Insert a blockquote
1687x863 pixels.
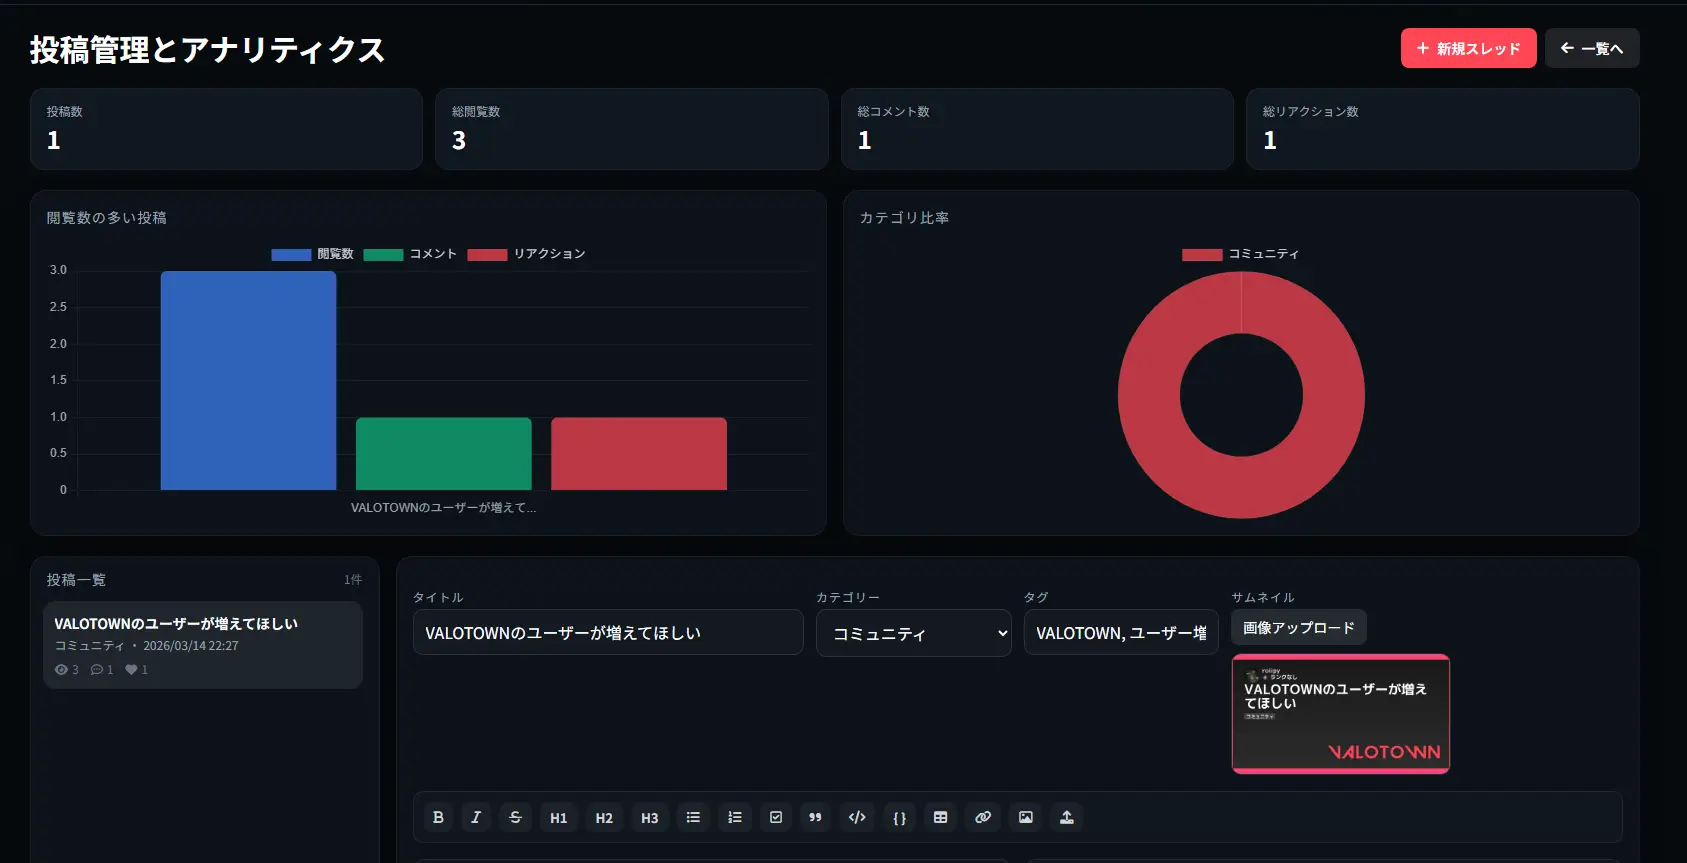click(815, 817)
